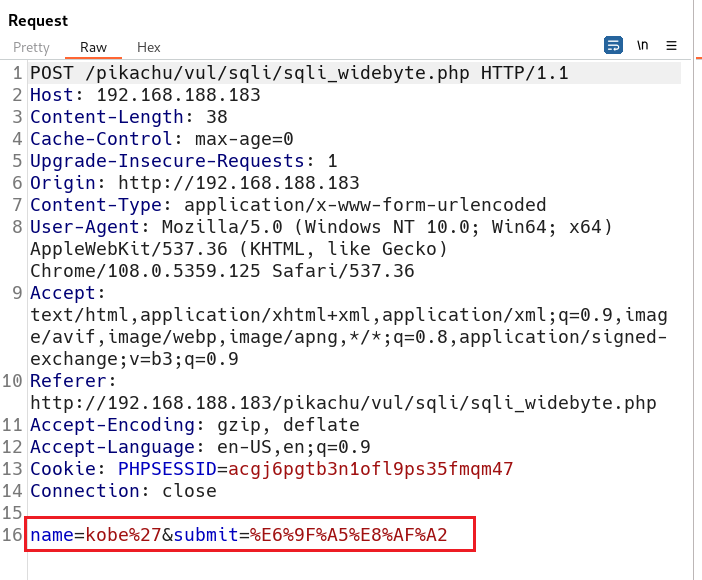Click the User-Agent header name
The width and height of the screenshot is (702, 580).
[85, 227]
